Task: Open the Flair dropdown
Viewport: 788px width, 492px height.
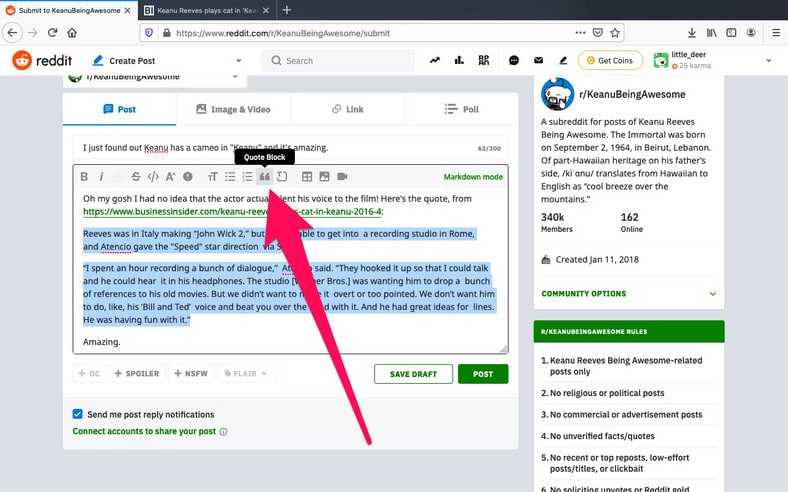Action: pos(246,373)
